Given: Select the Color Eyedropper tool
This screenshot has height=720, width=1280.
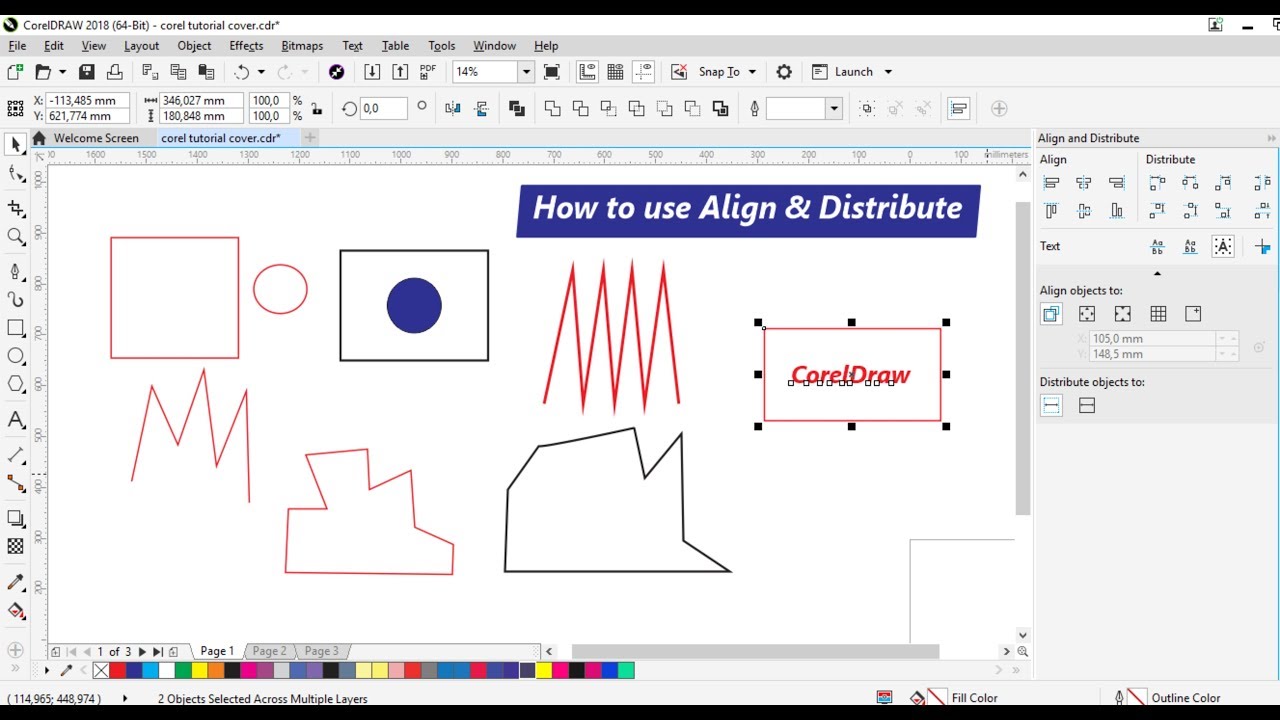Looking at the screenshot, I should tap(15, 582).
